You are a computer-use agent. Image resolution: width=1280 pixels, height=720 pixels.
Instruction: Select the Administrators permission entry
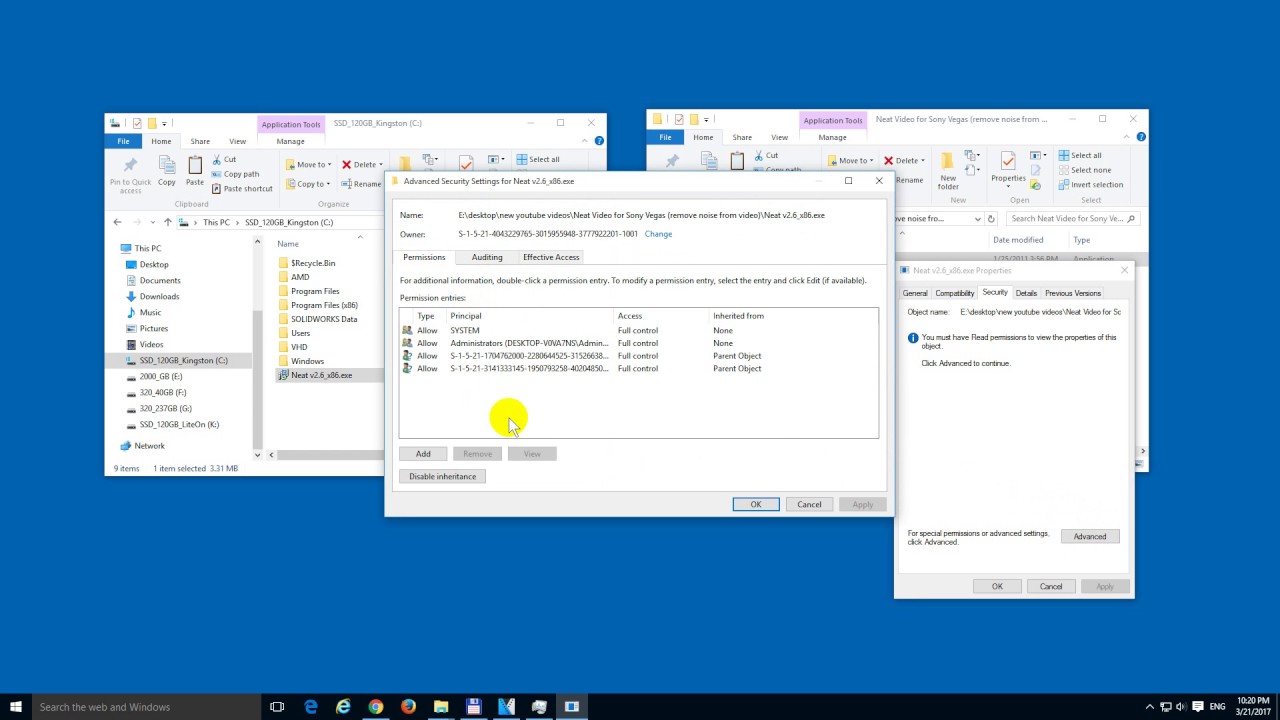coord(638,343)
